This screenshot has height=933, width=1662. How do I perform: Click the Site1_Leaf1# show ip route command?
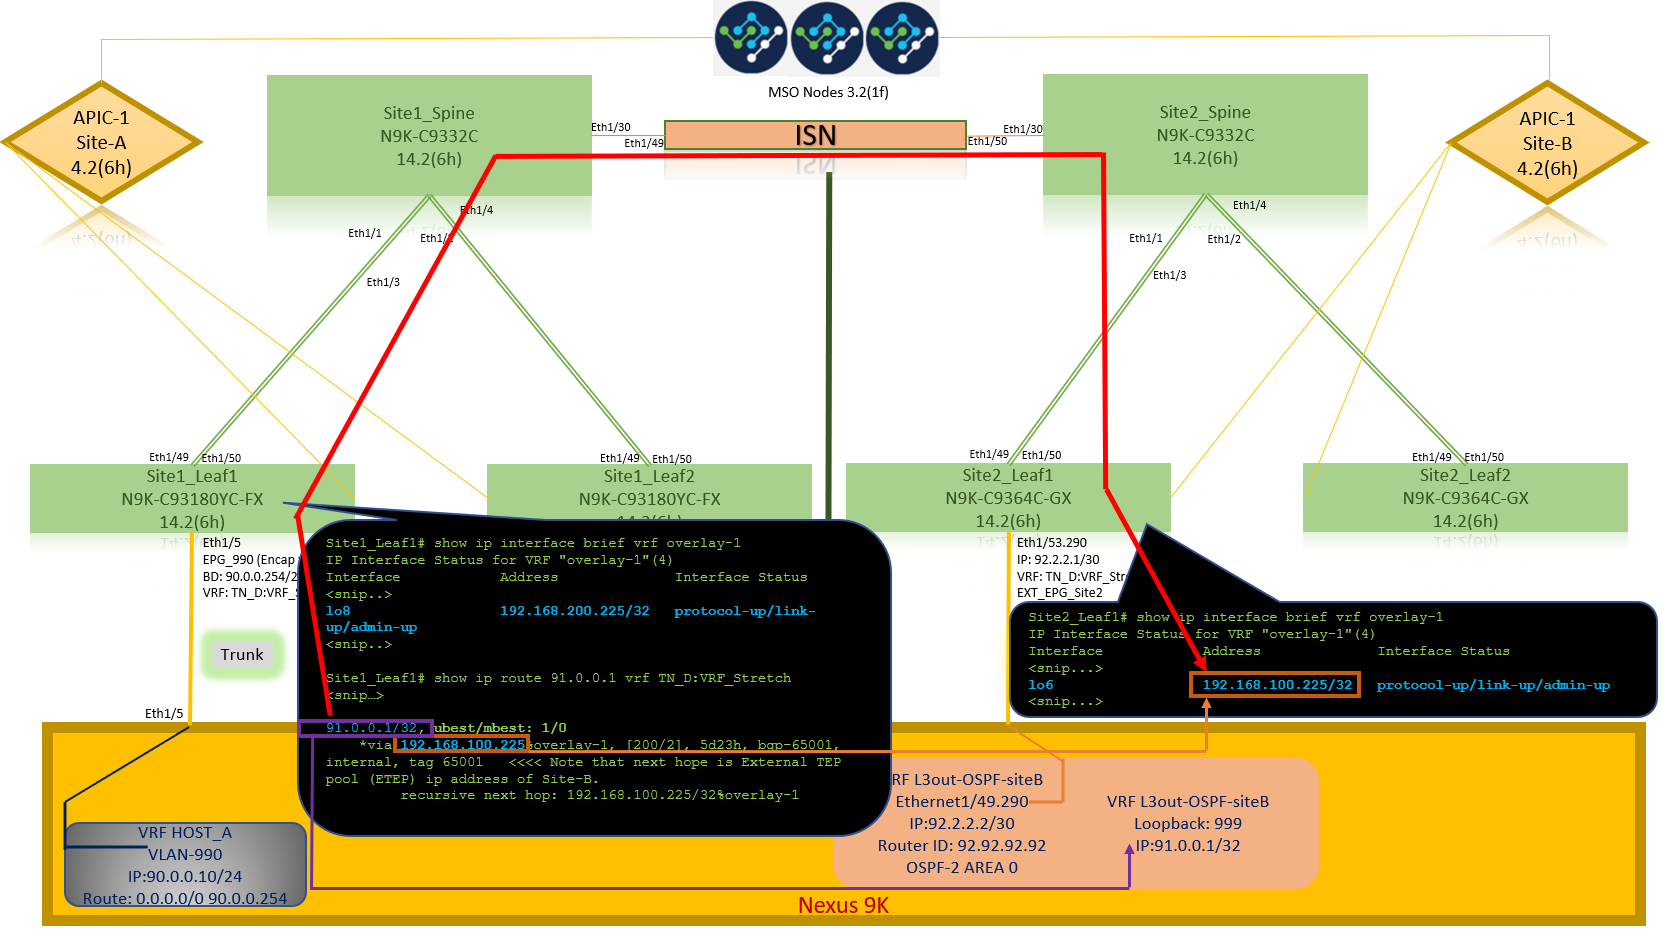[x=558, y=678]
